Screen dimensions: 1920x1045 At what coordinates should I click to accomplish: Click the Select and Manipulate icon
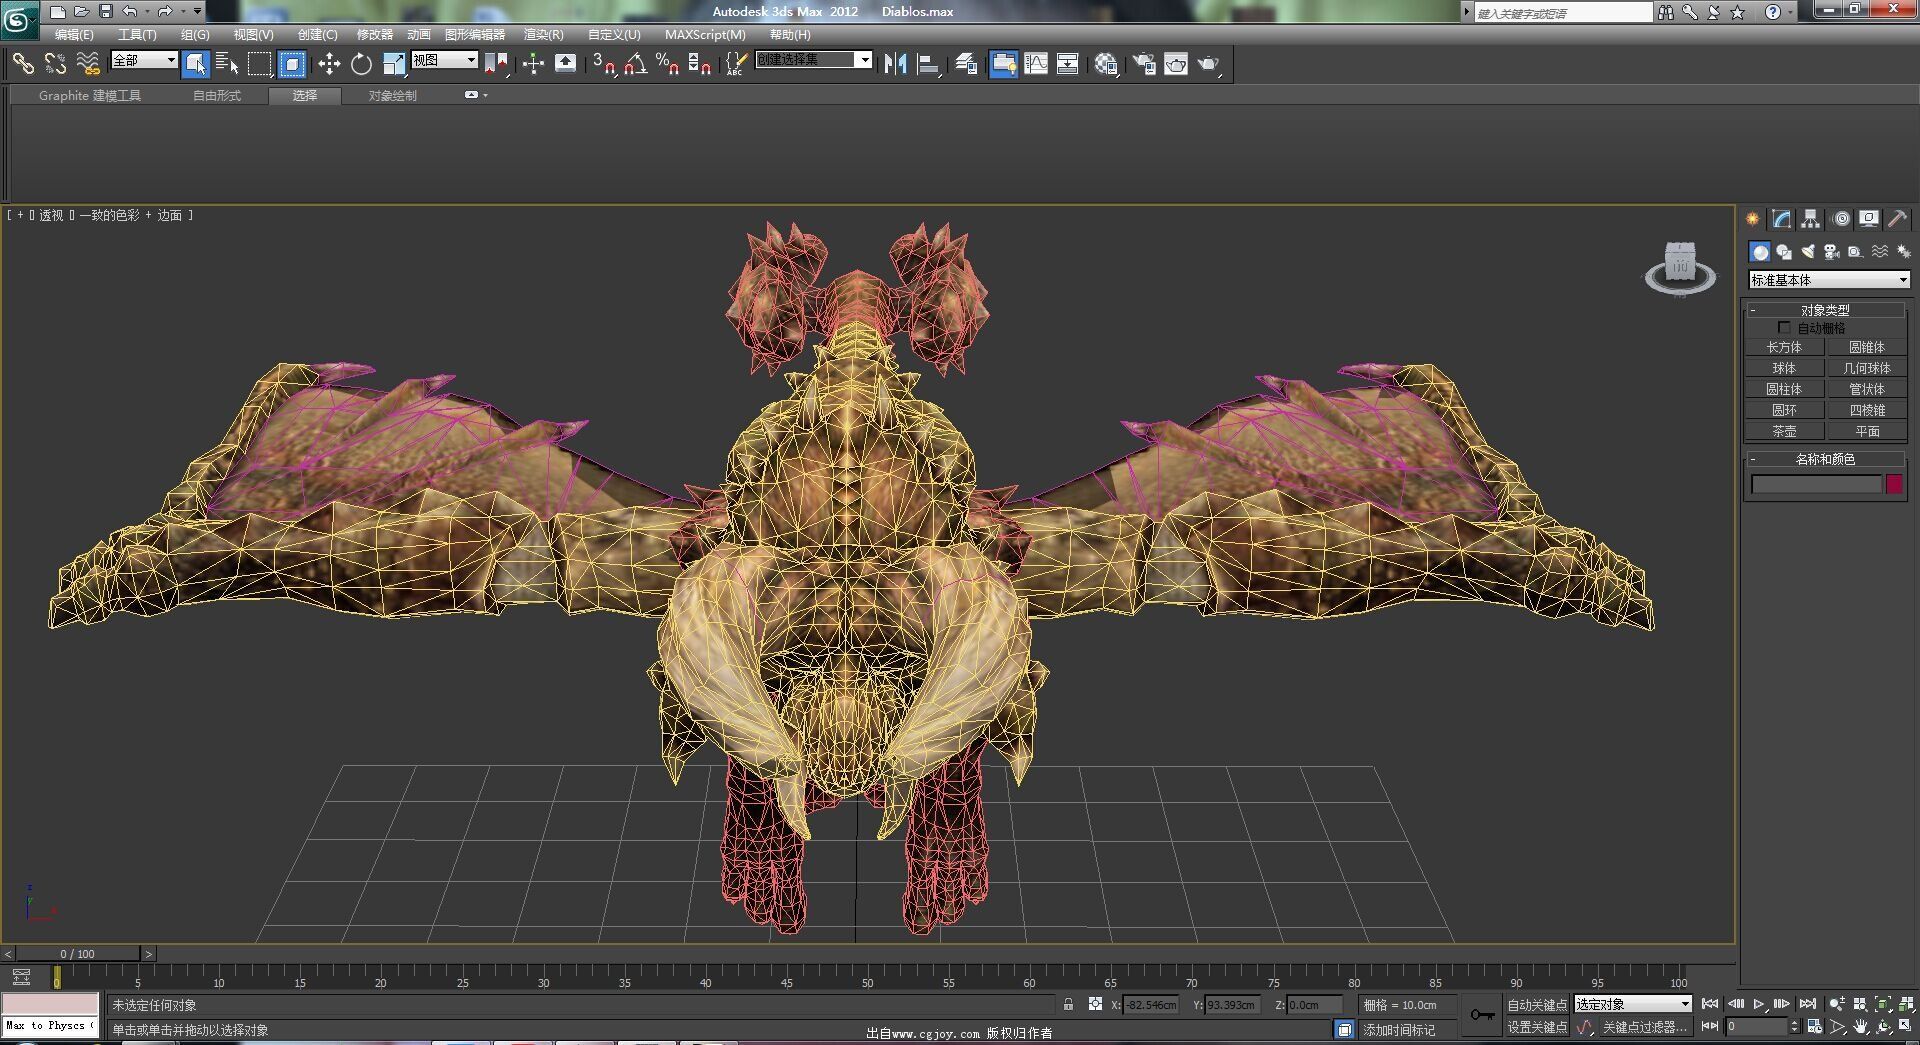tap(533, 64)
